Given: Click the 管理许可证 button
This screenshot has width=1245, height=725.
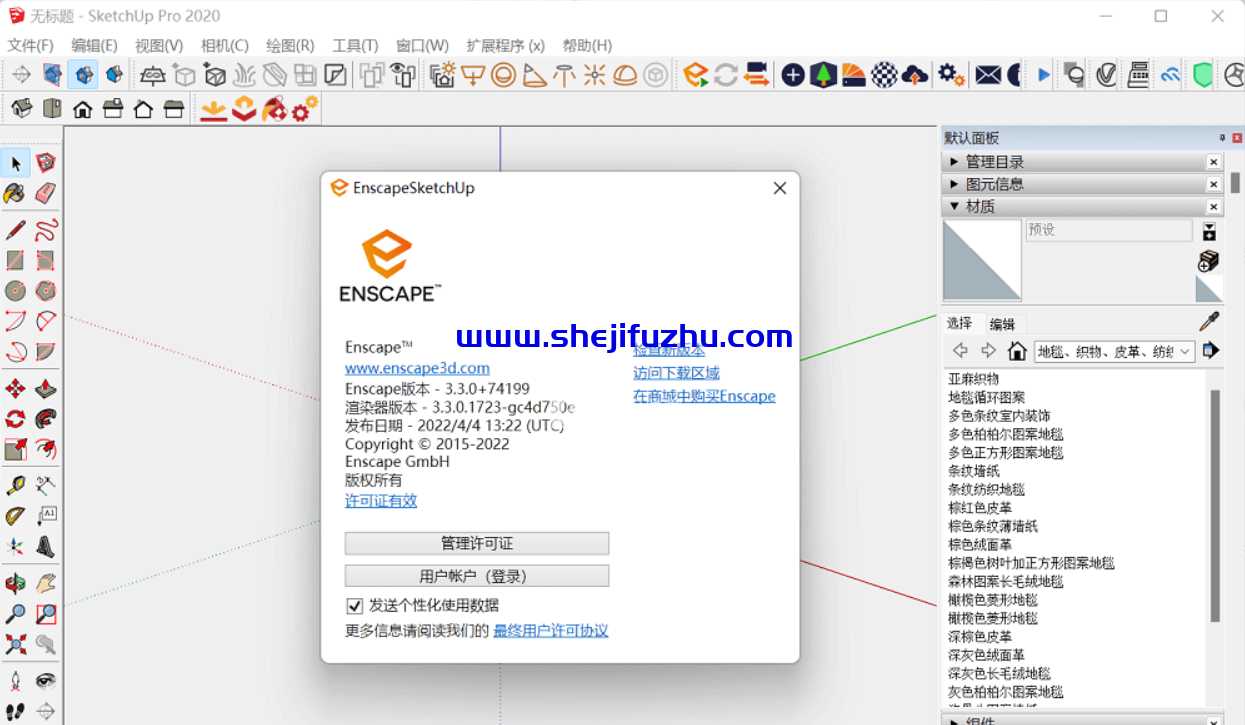Looking at the screenshot, I should click(477, 543).
